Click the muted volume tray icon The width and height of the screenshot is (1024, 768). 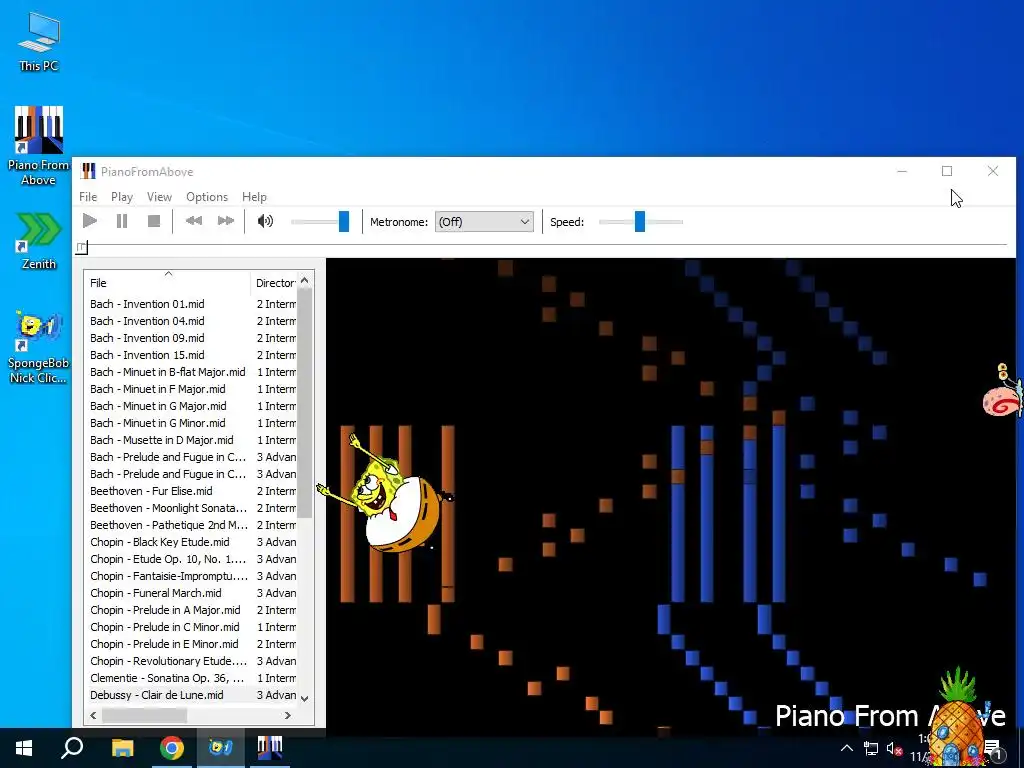tap(894, 749)
